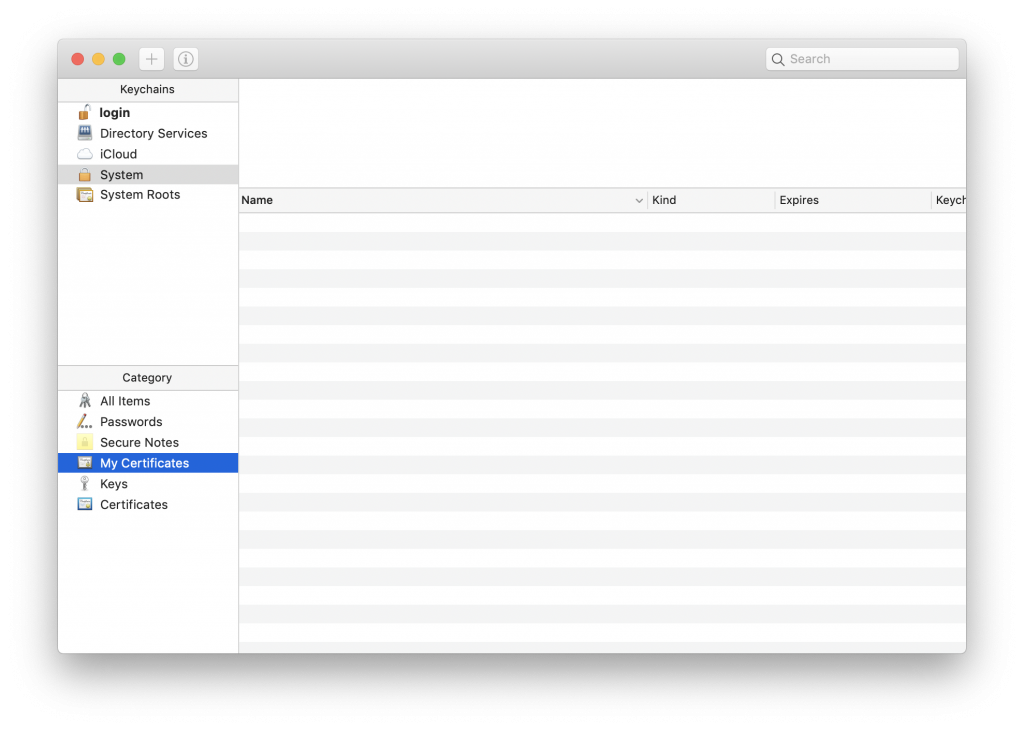1024x730 pixels.
Task: Select the iCloud keychain
Action: coord(148,154)
